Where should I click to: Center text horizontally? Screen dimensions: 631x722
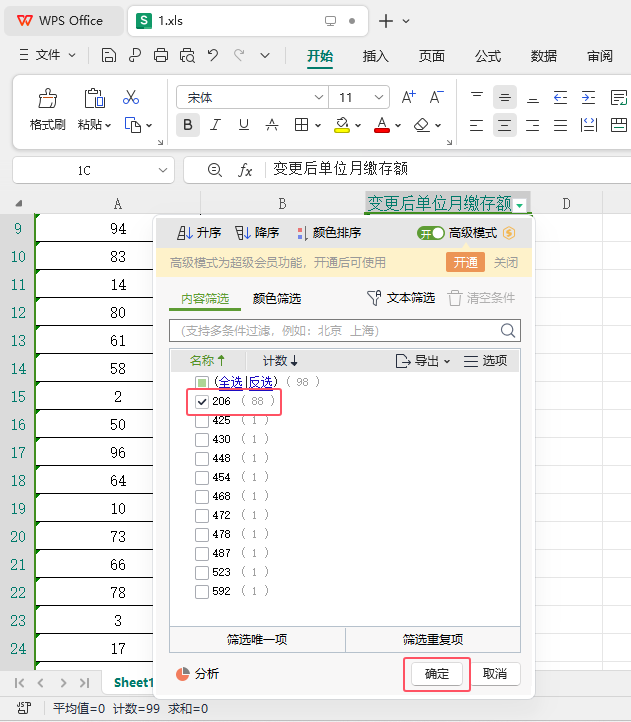coord(504,125)
